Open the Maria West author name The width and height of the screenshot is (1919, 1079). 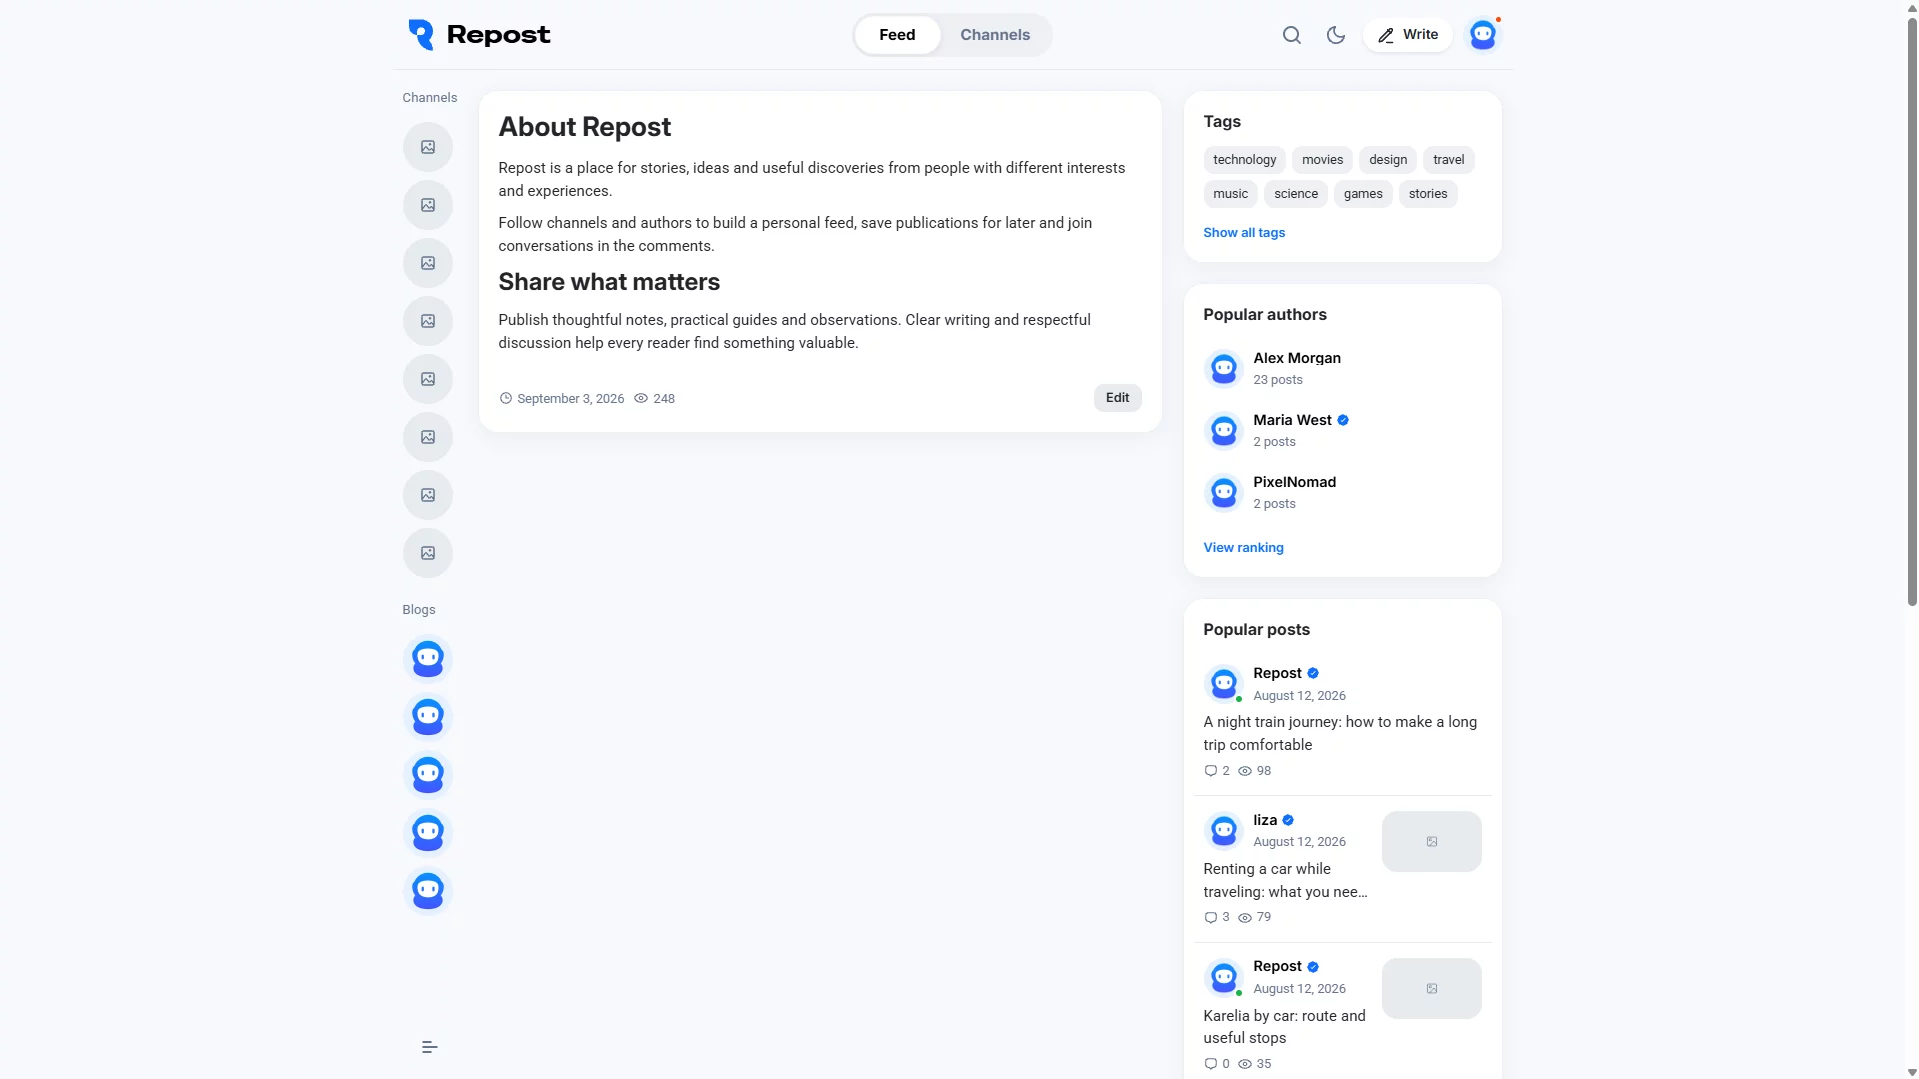pos(1292,420)
